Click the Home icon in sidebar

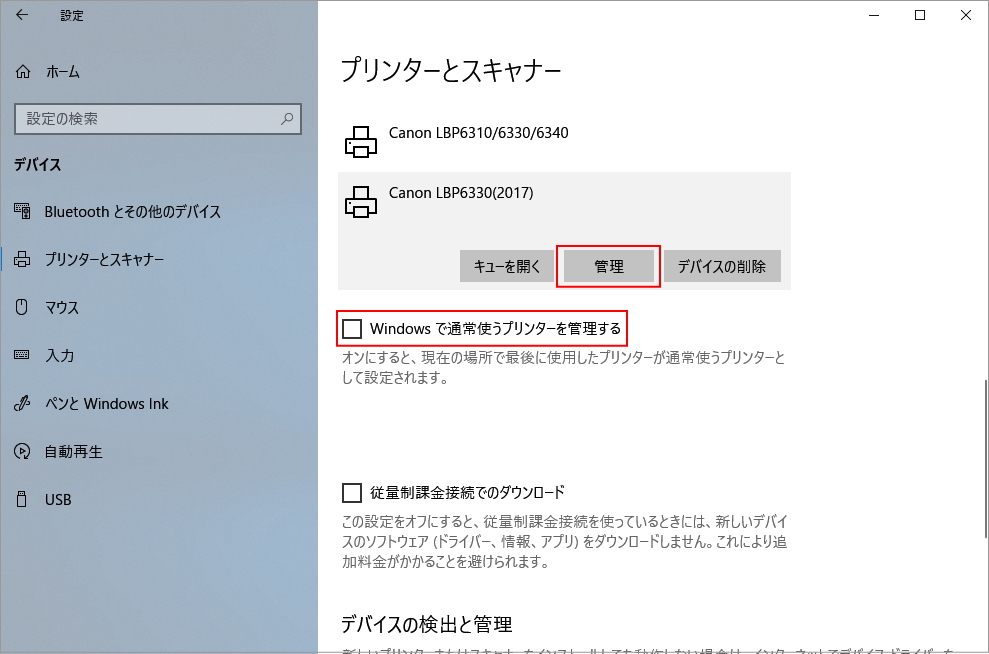pos(23,72)
